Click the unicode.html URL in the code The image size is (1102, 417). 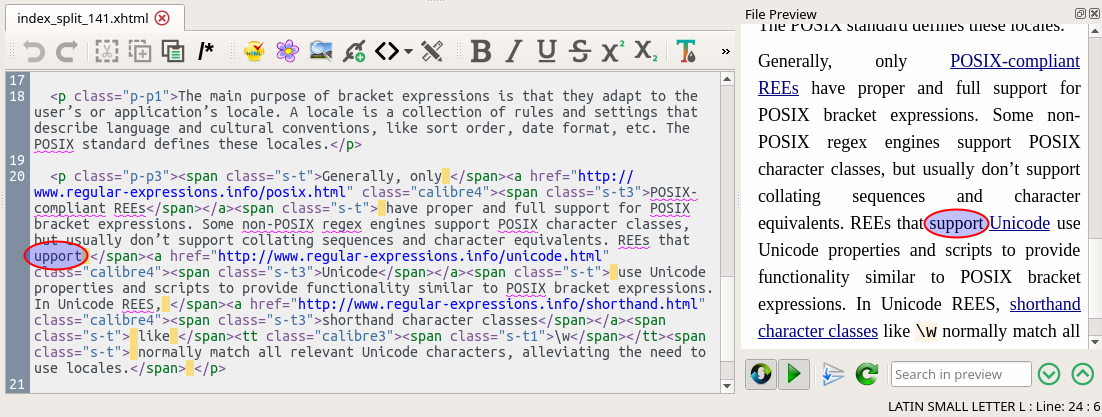tap(410, 256)
